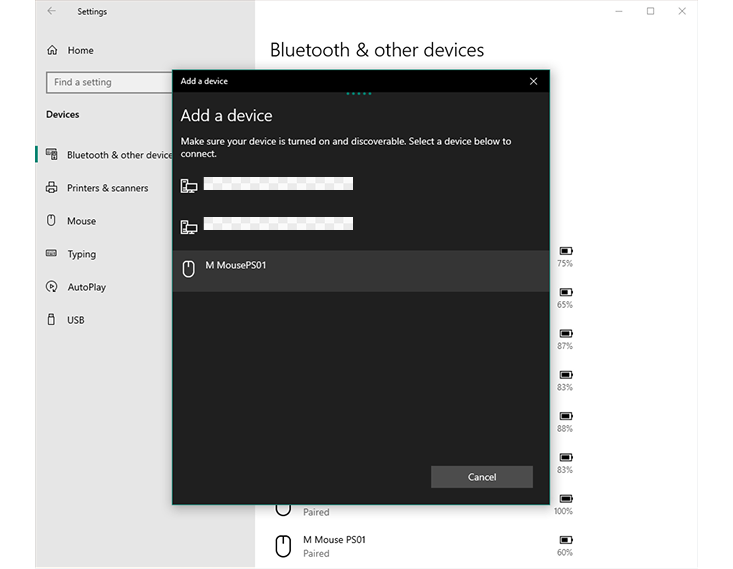Select M MousePS01 in Add a device list

[360, 271]
